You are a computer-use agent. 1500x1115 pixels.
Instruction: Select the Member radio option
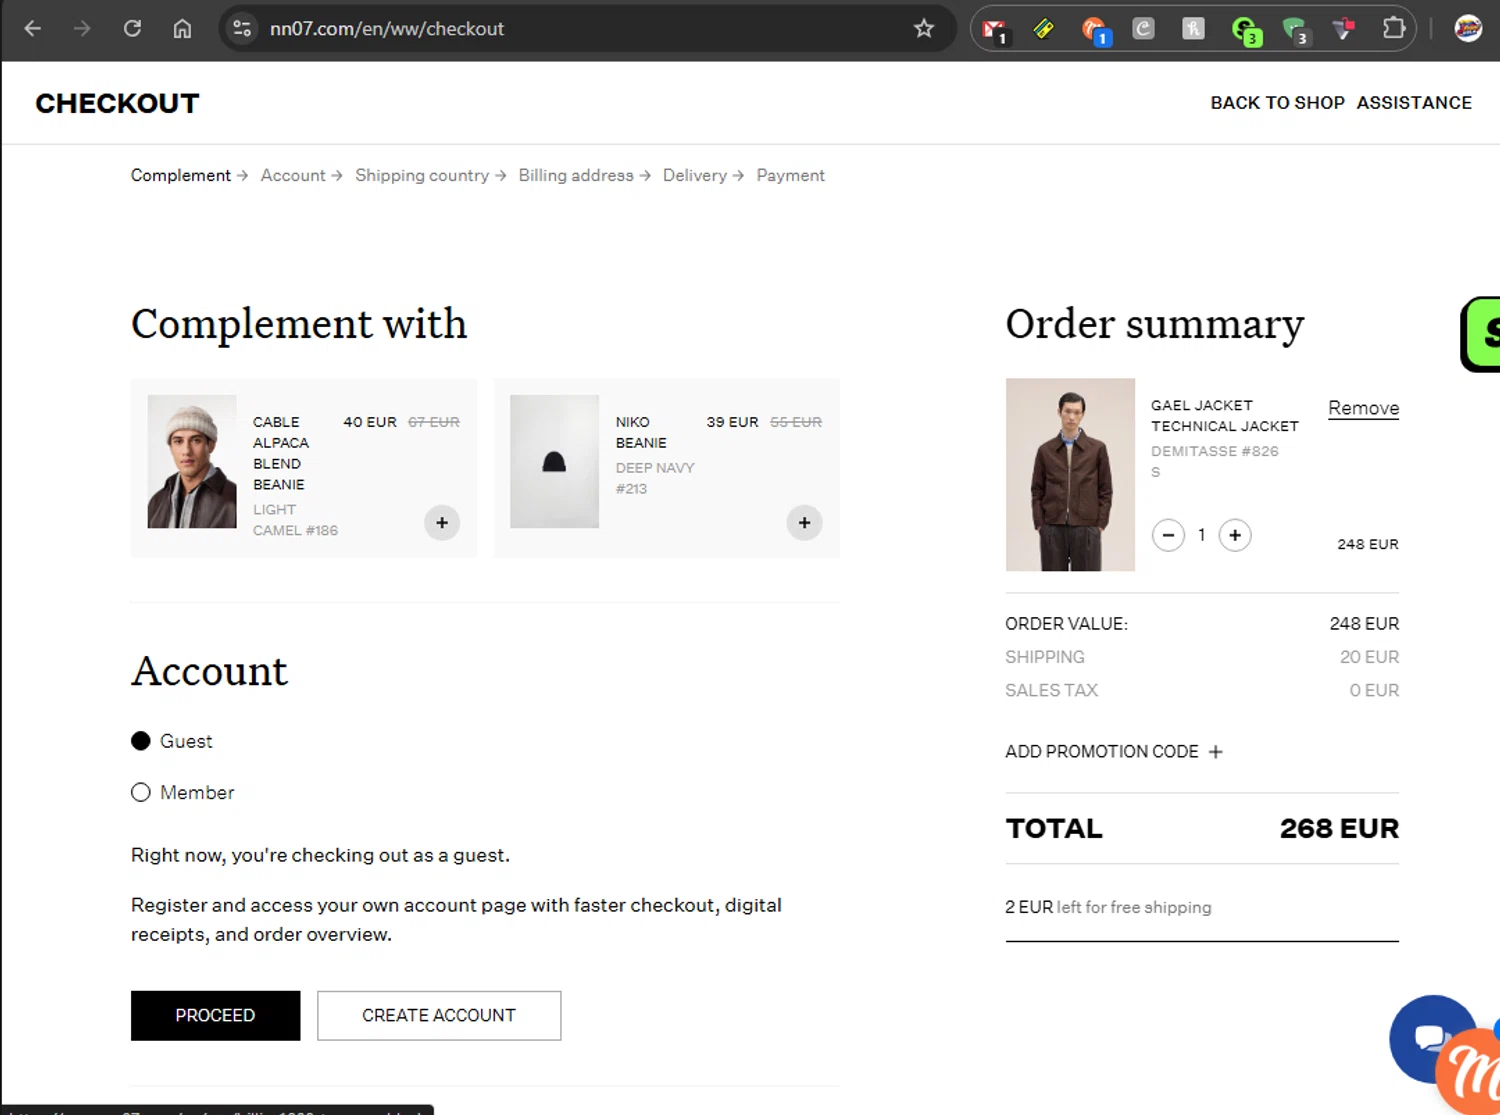141,792
